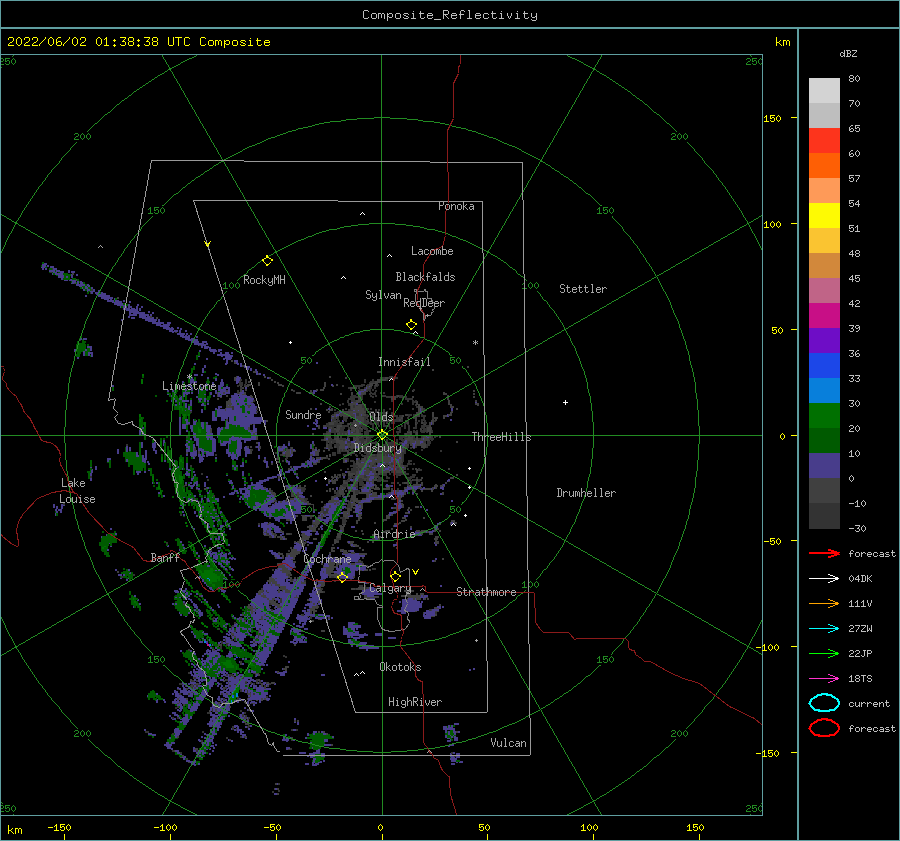
Task: Click yellow radar site marker at center
Action: coord(382,435)
